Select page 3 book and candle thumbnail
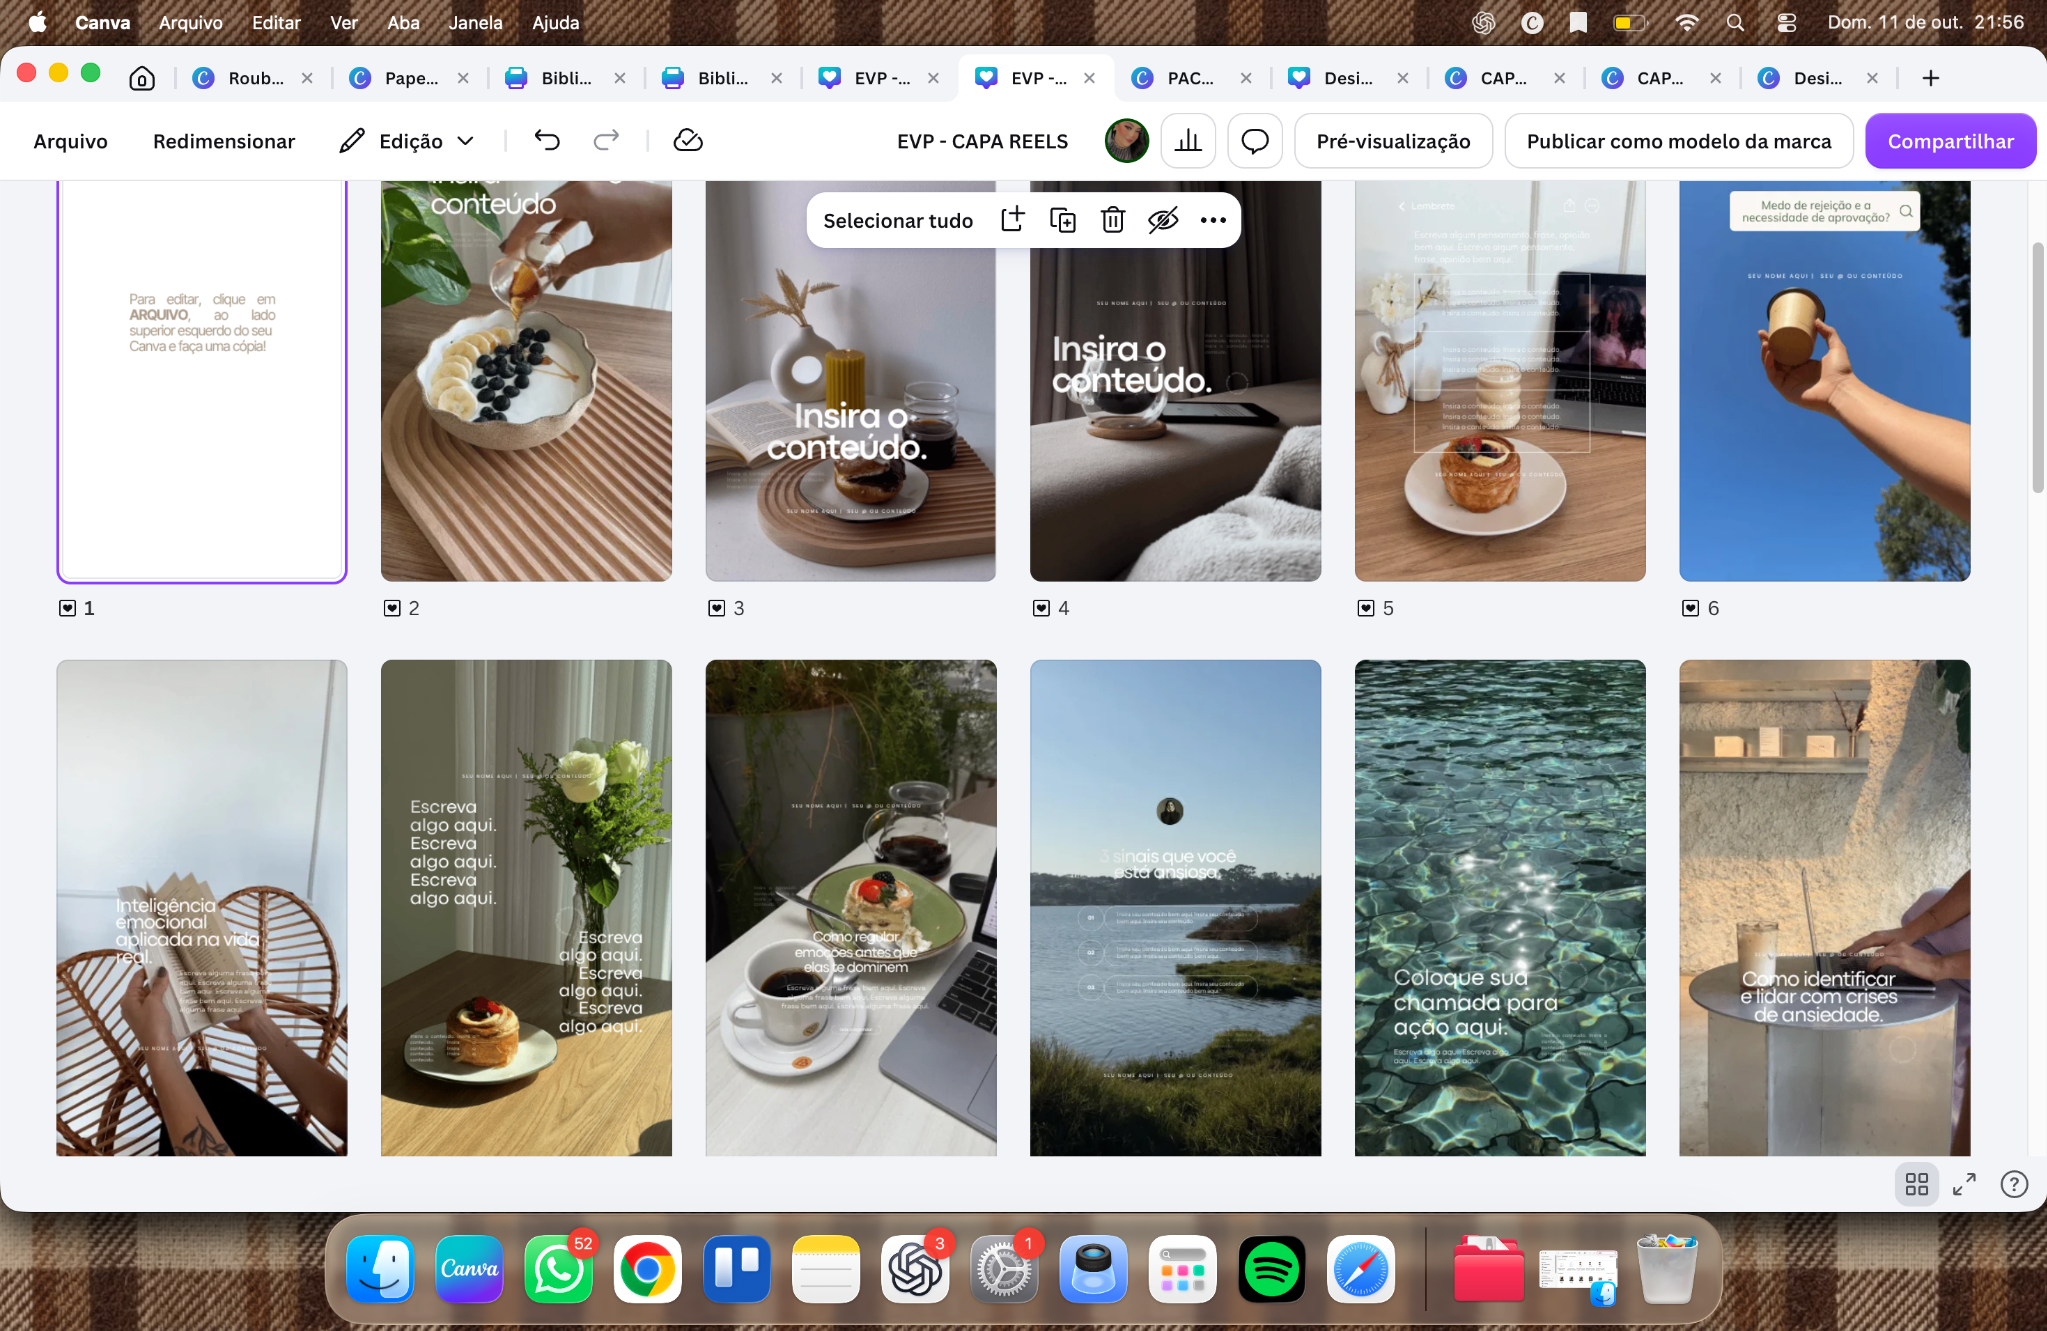The height and width of the screenshot is (1331, 2047). pos(851,381)
